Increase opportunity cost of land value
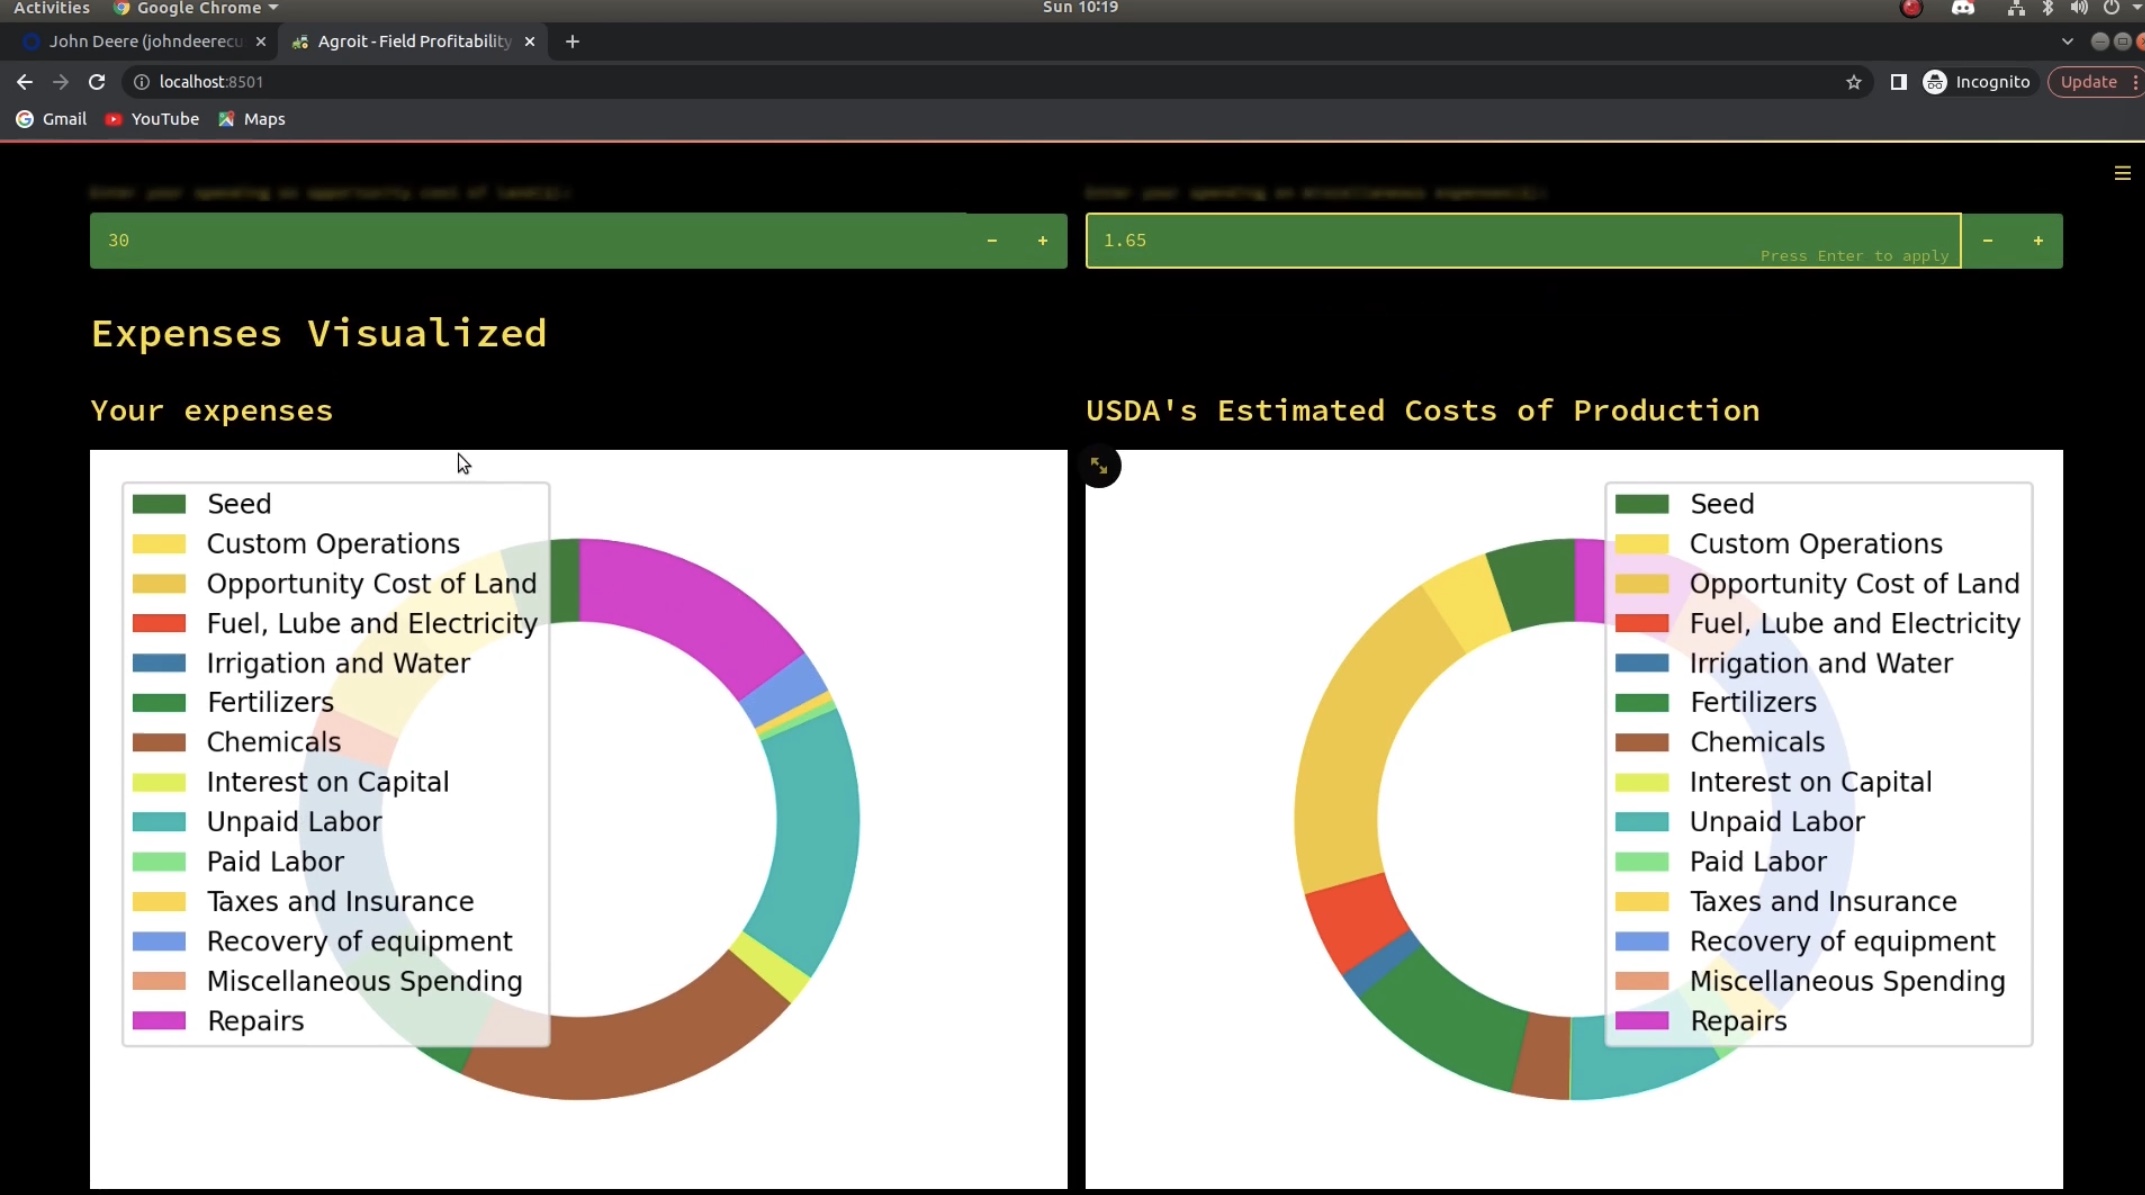Screen dimensions: 2145x1195 (x=1042, y=241)
